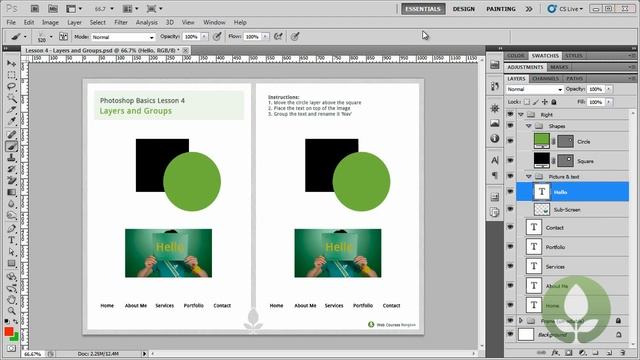
Task: Select the Rectangular Marquee tool
Action: tap(11, 75)
